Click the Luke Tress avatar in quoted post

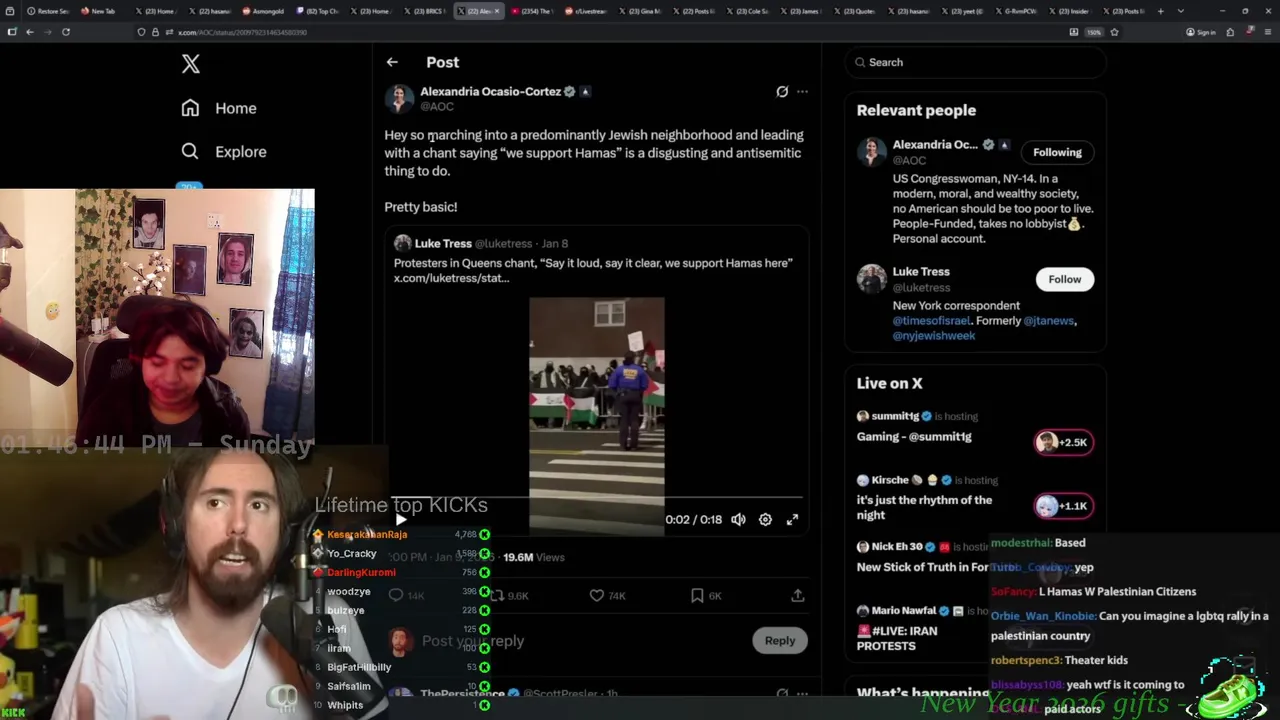pyautogui.click(x=402, y=243)
